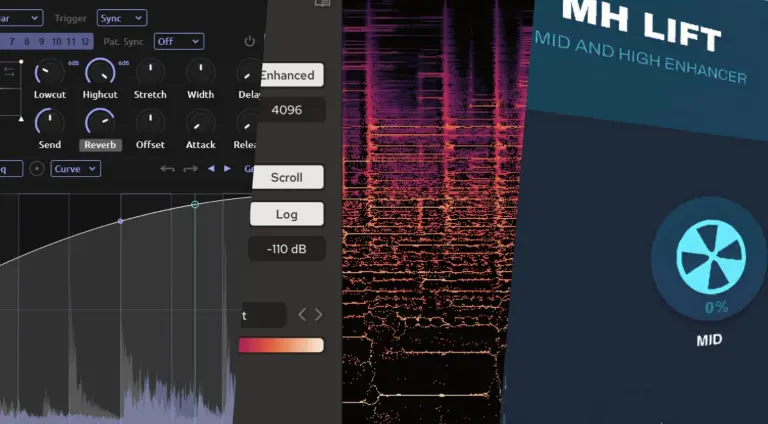768x424 pixels.
Task: Click the Enhanced button
Action: coord(291,75)
